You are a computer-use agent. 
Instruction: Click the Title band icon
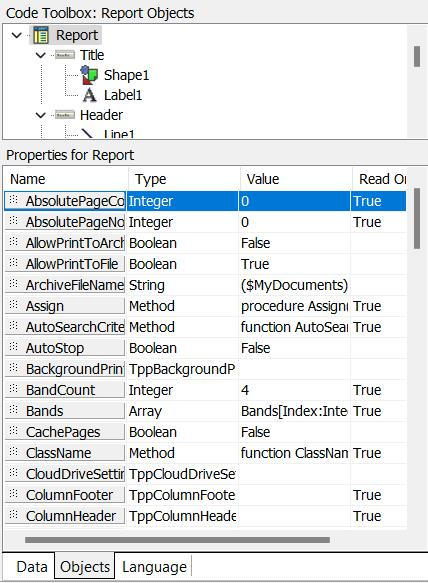65,55
